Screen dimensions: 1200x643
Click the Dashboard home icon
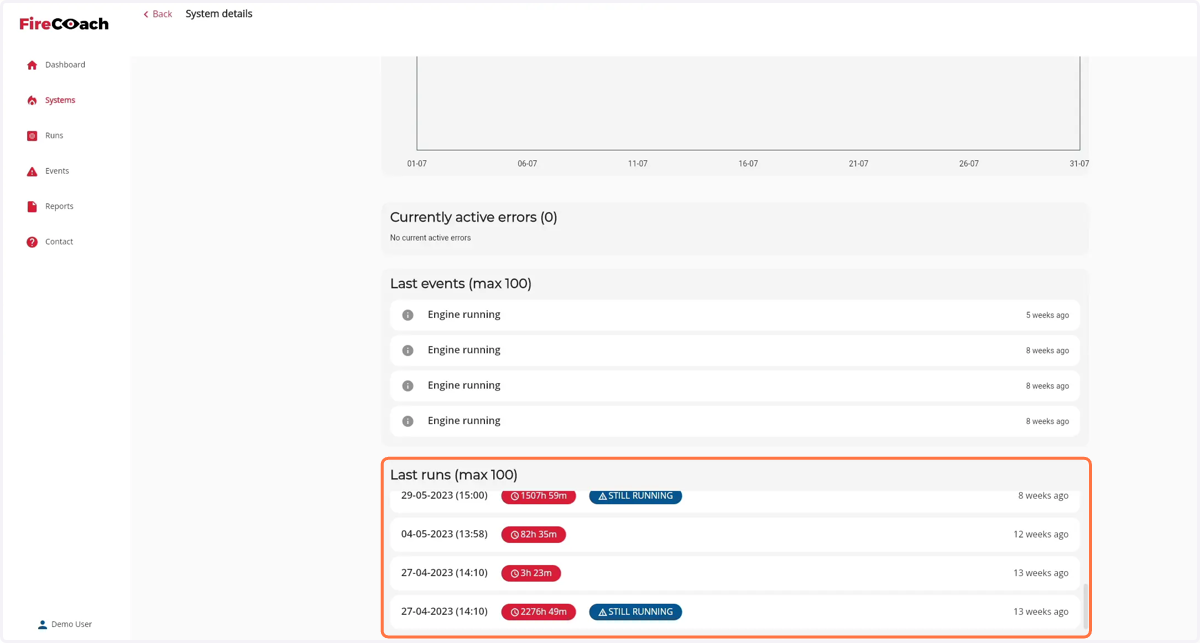(x=32, y=65)
